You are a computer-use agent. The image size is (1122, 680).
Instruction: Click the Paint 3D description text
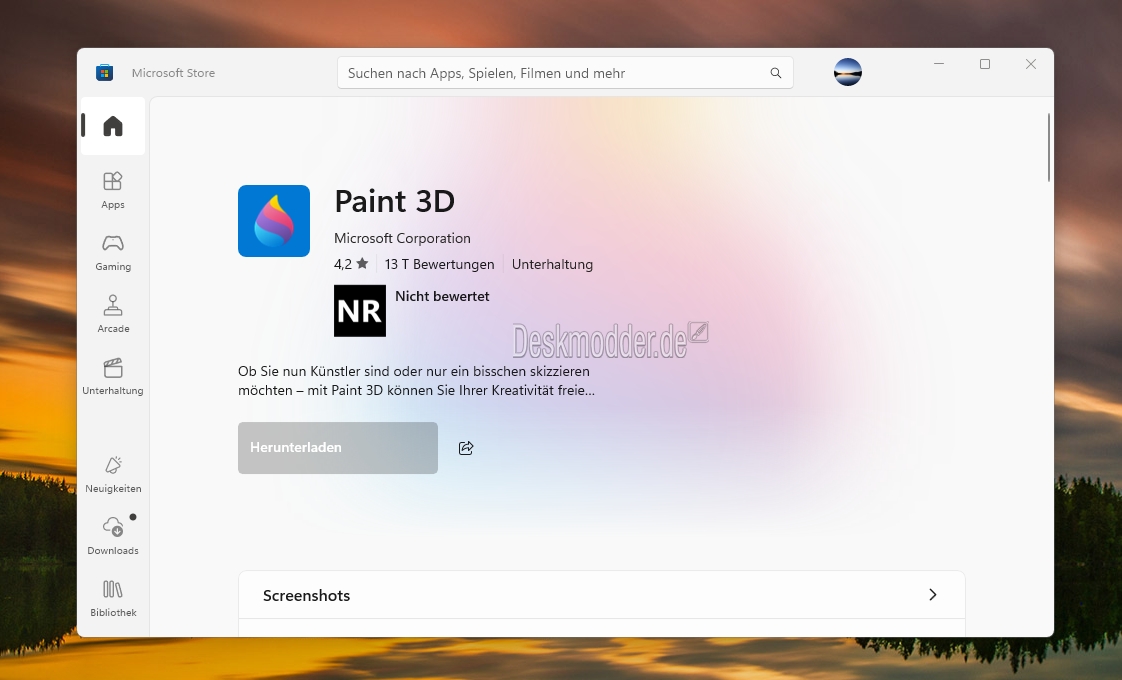(416, 381)
